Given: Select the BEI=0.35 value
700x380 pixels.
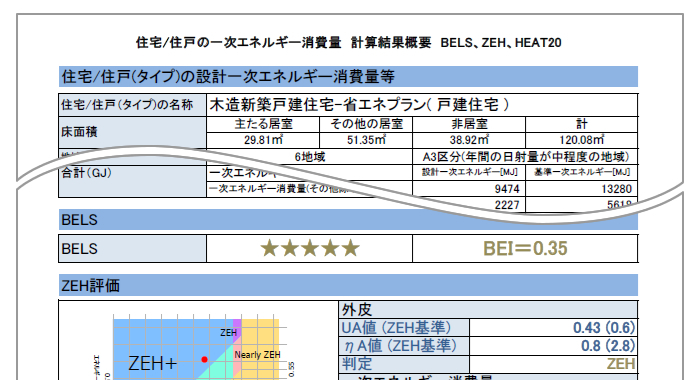Looking at the screenshot, I should click(525, 249).
